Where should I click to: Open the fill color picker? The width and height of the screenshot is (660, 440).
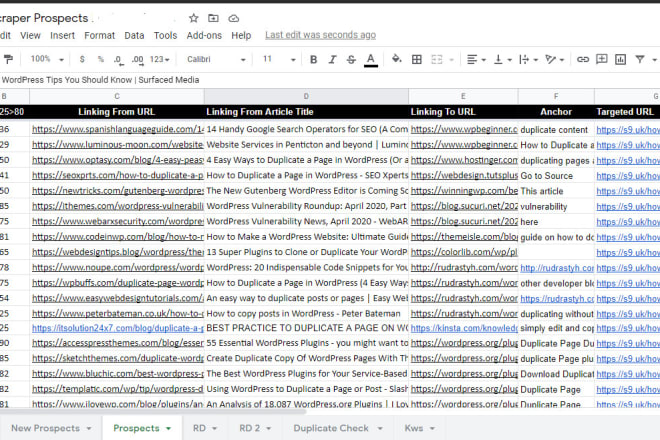click(396, 59)
